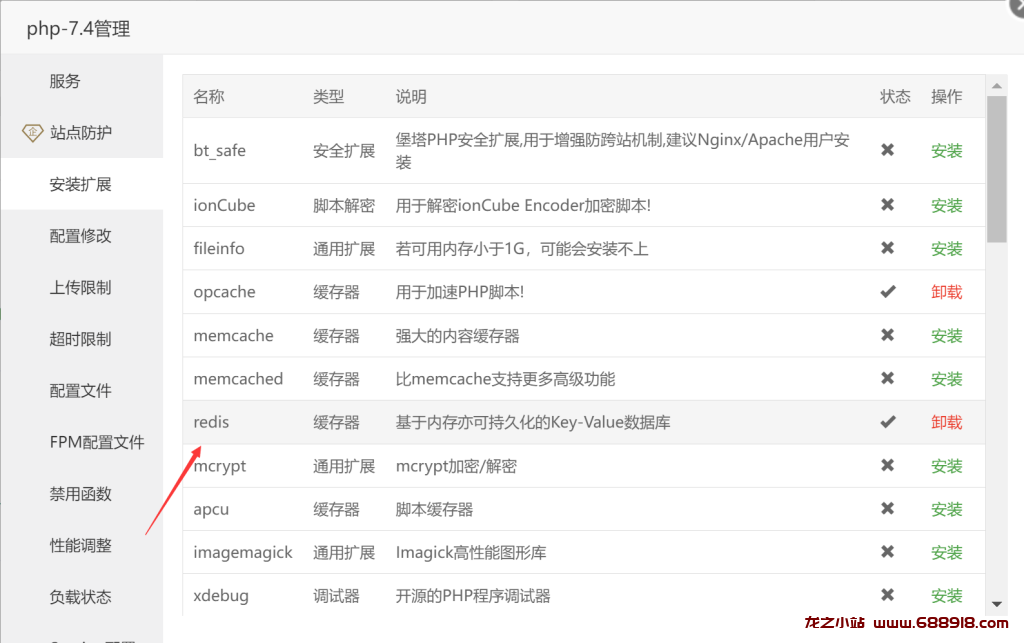
Task: Click the xdebug extension name
Action: tap(221, 596)
